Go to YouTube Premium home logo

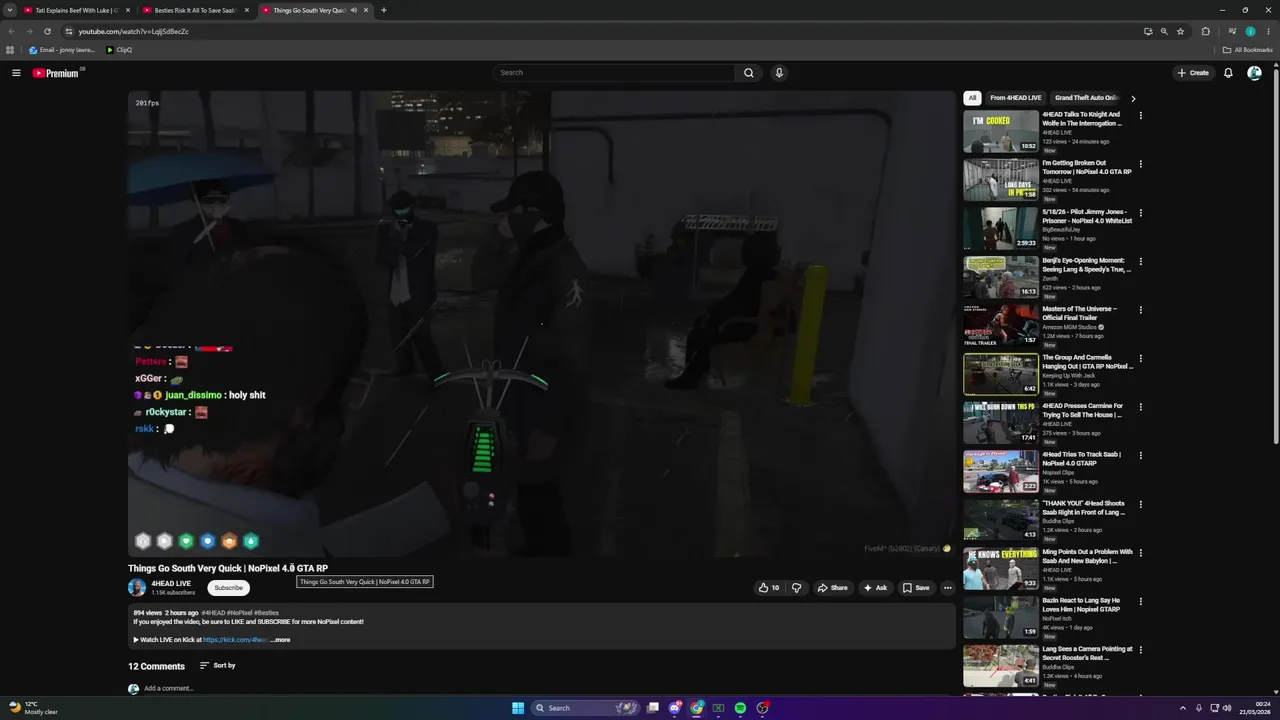pos(58,73)
